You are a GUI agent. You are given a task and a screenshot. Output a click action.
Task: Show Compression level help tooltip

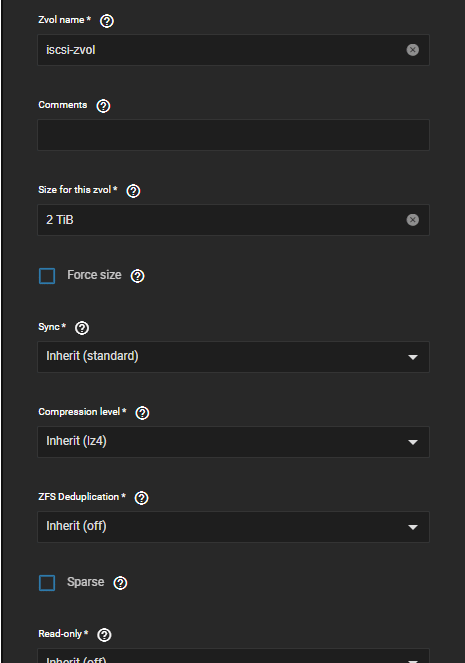(142, 413)
